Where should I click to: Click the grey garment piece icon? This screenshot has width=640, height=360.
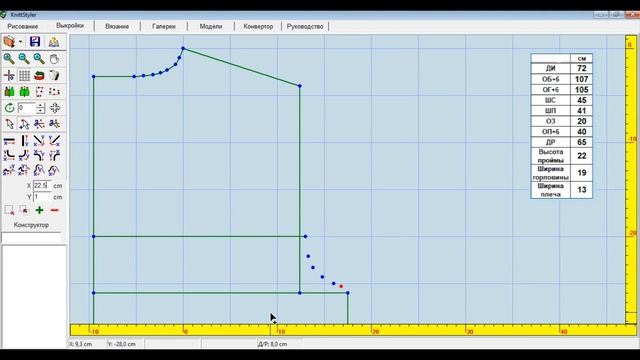54,76
